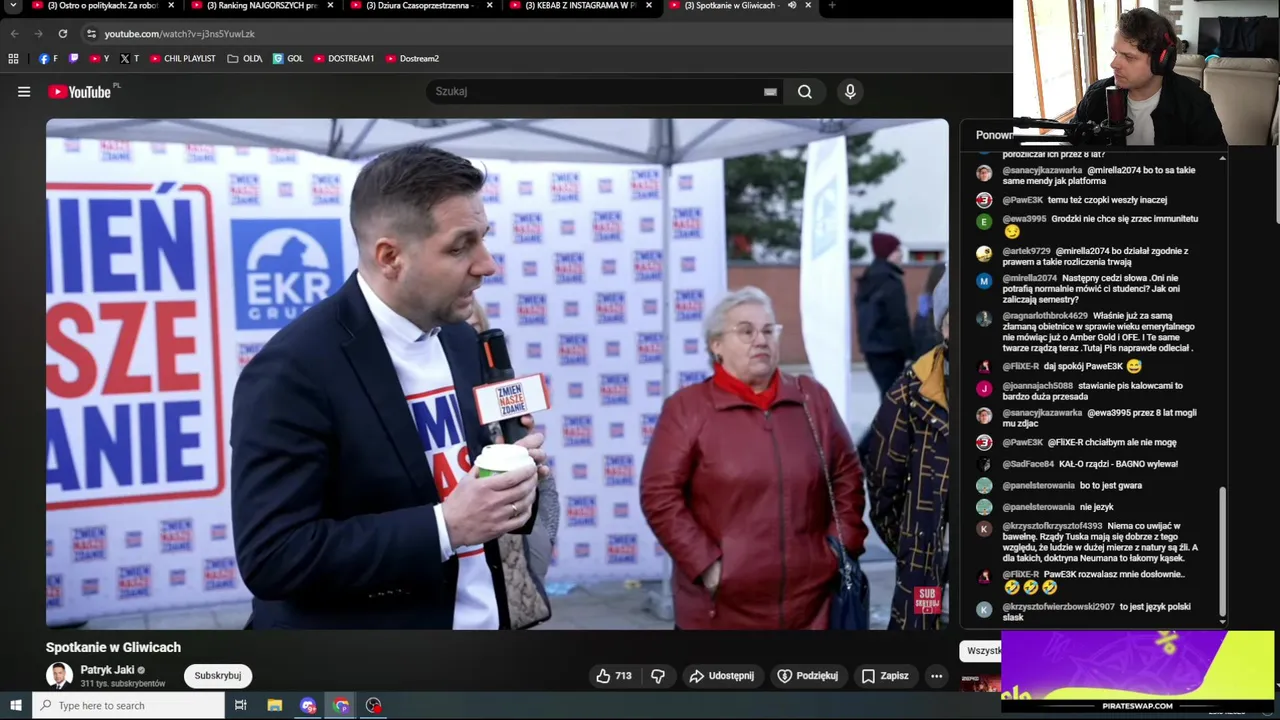This screenshot has height=720, width=1280.
Task: Open File Explorer from the taskbar
Action: [x=275, y=706]
